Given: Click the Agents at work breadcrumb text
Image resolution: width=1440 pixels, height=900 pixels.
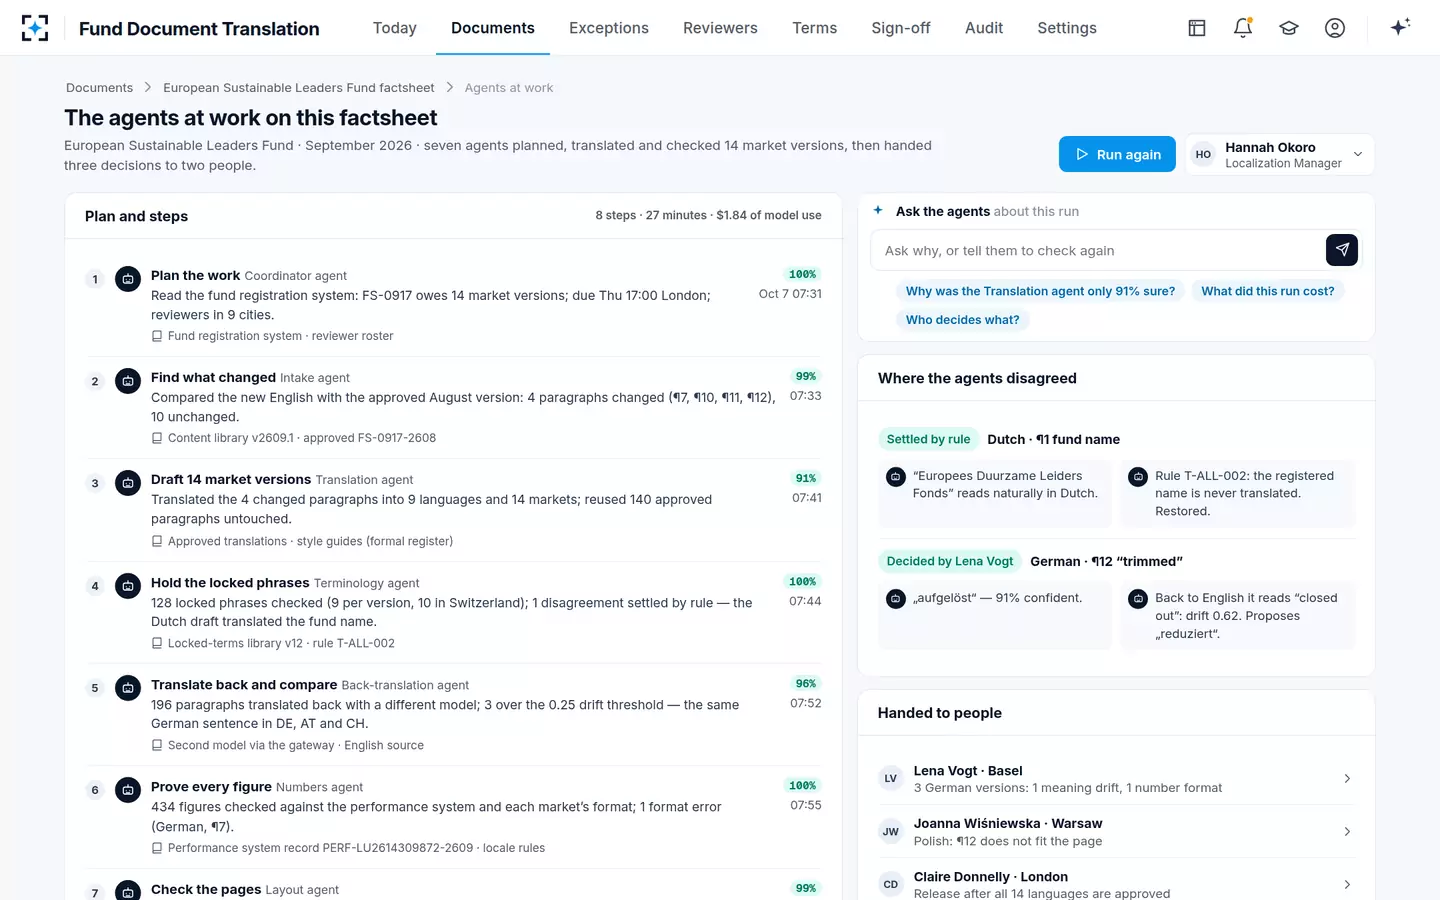Looking at the screenshot, I should (x=509, y=88).
